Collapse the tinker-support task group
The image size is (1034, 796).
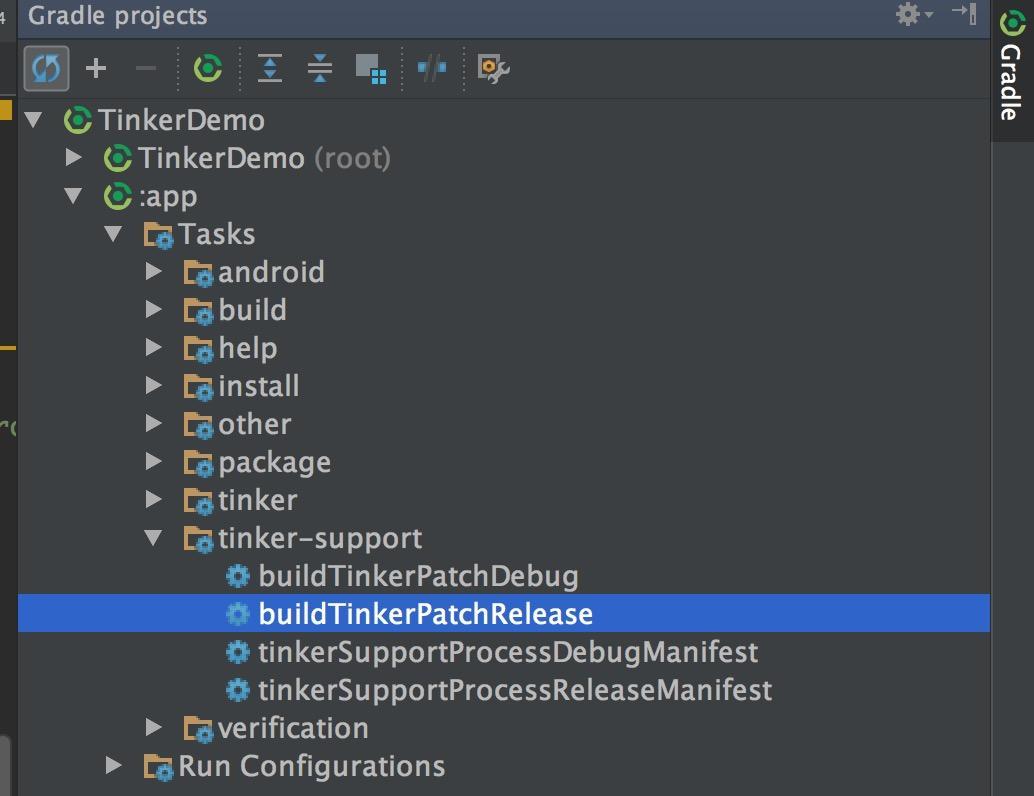tap(154, 538)
